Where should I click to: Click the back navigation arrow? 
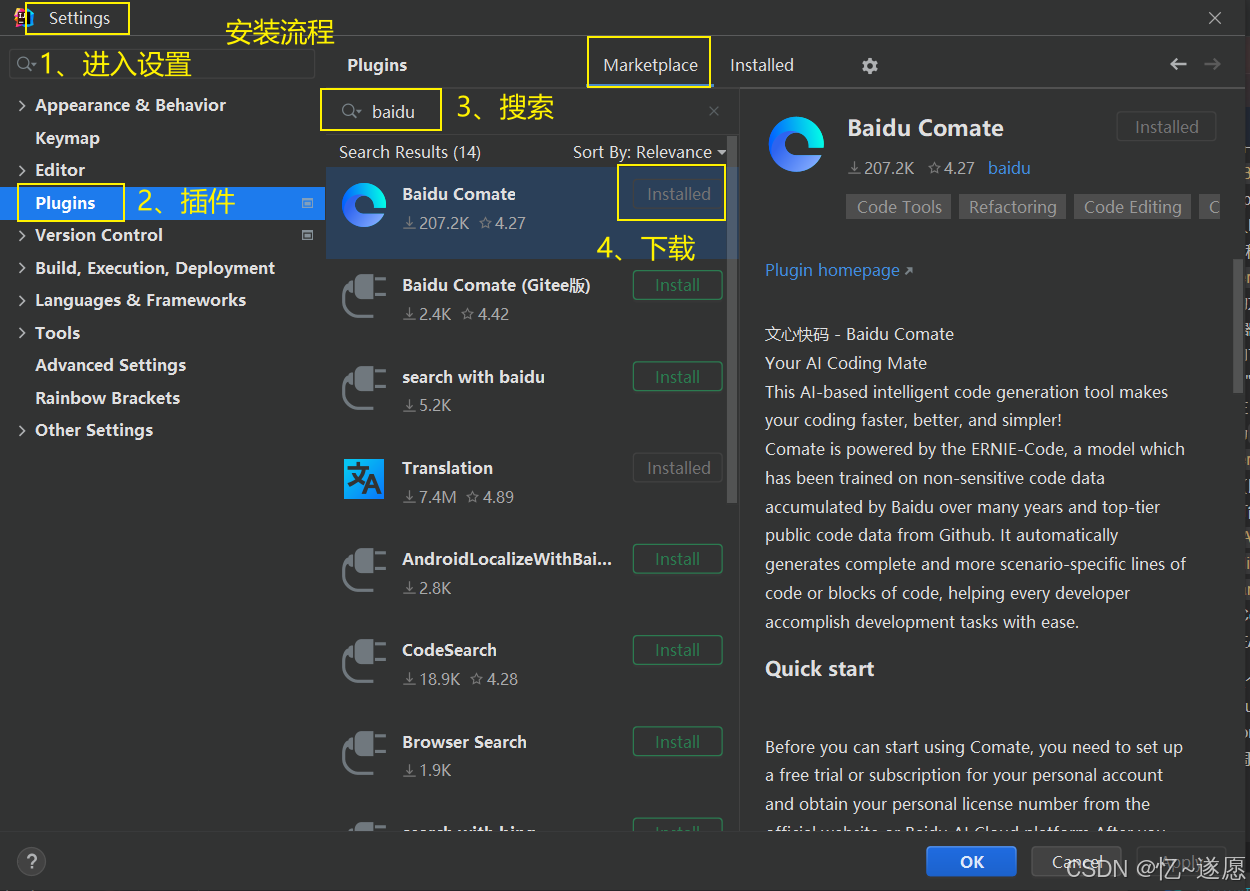(1179, 64)
